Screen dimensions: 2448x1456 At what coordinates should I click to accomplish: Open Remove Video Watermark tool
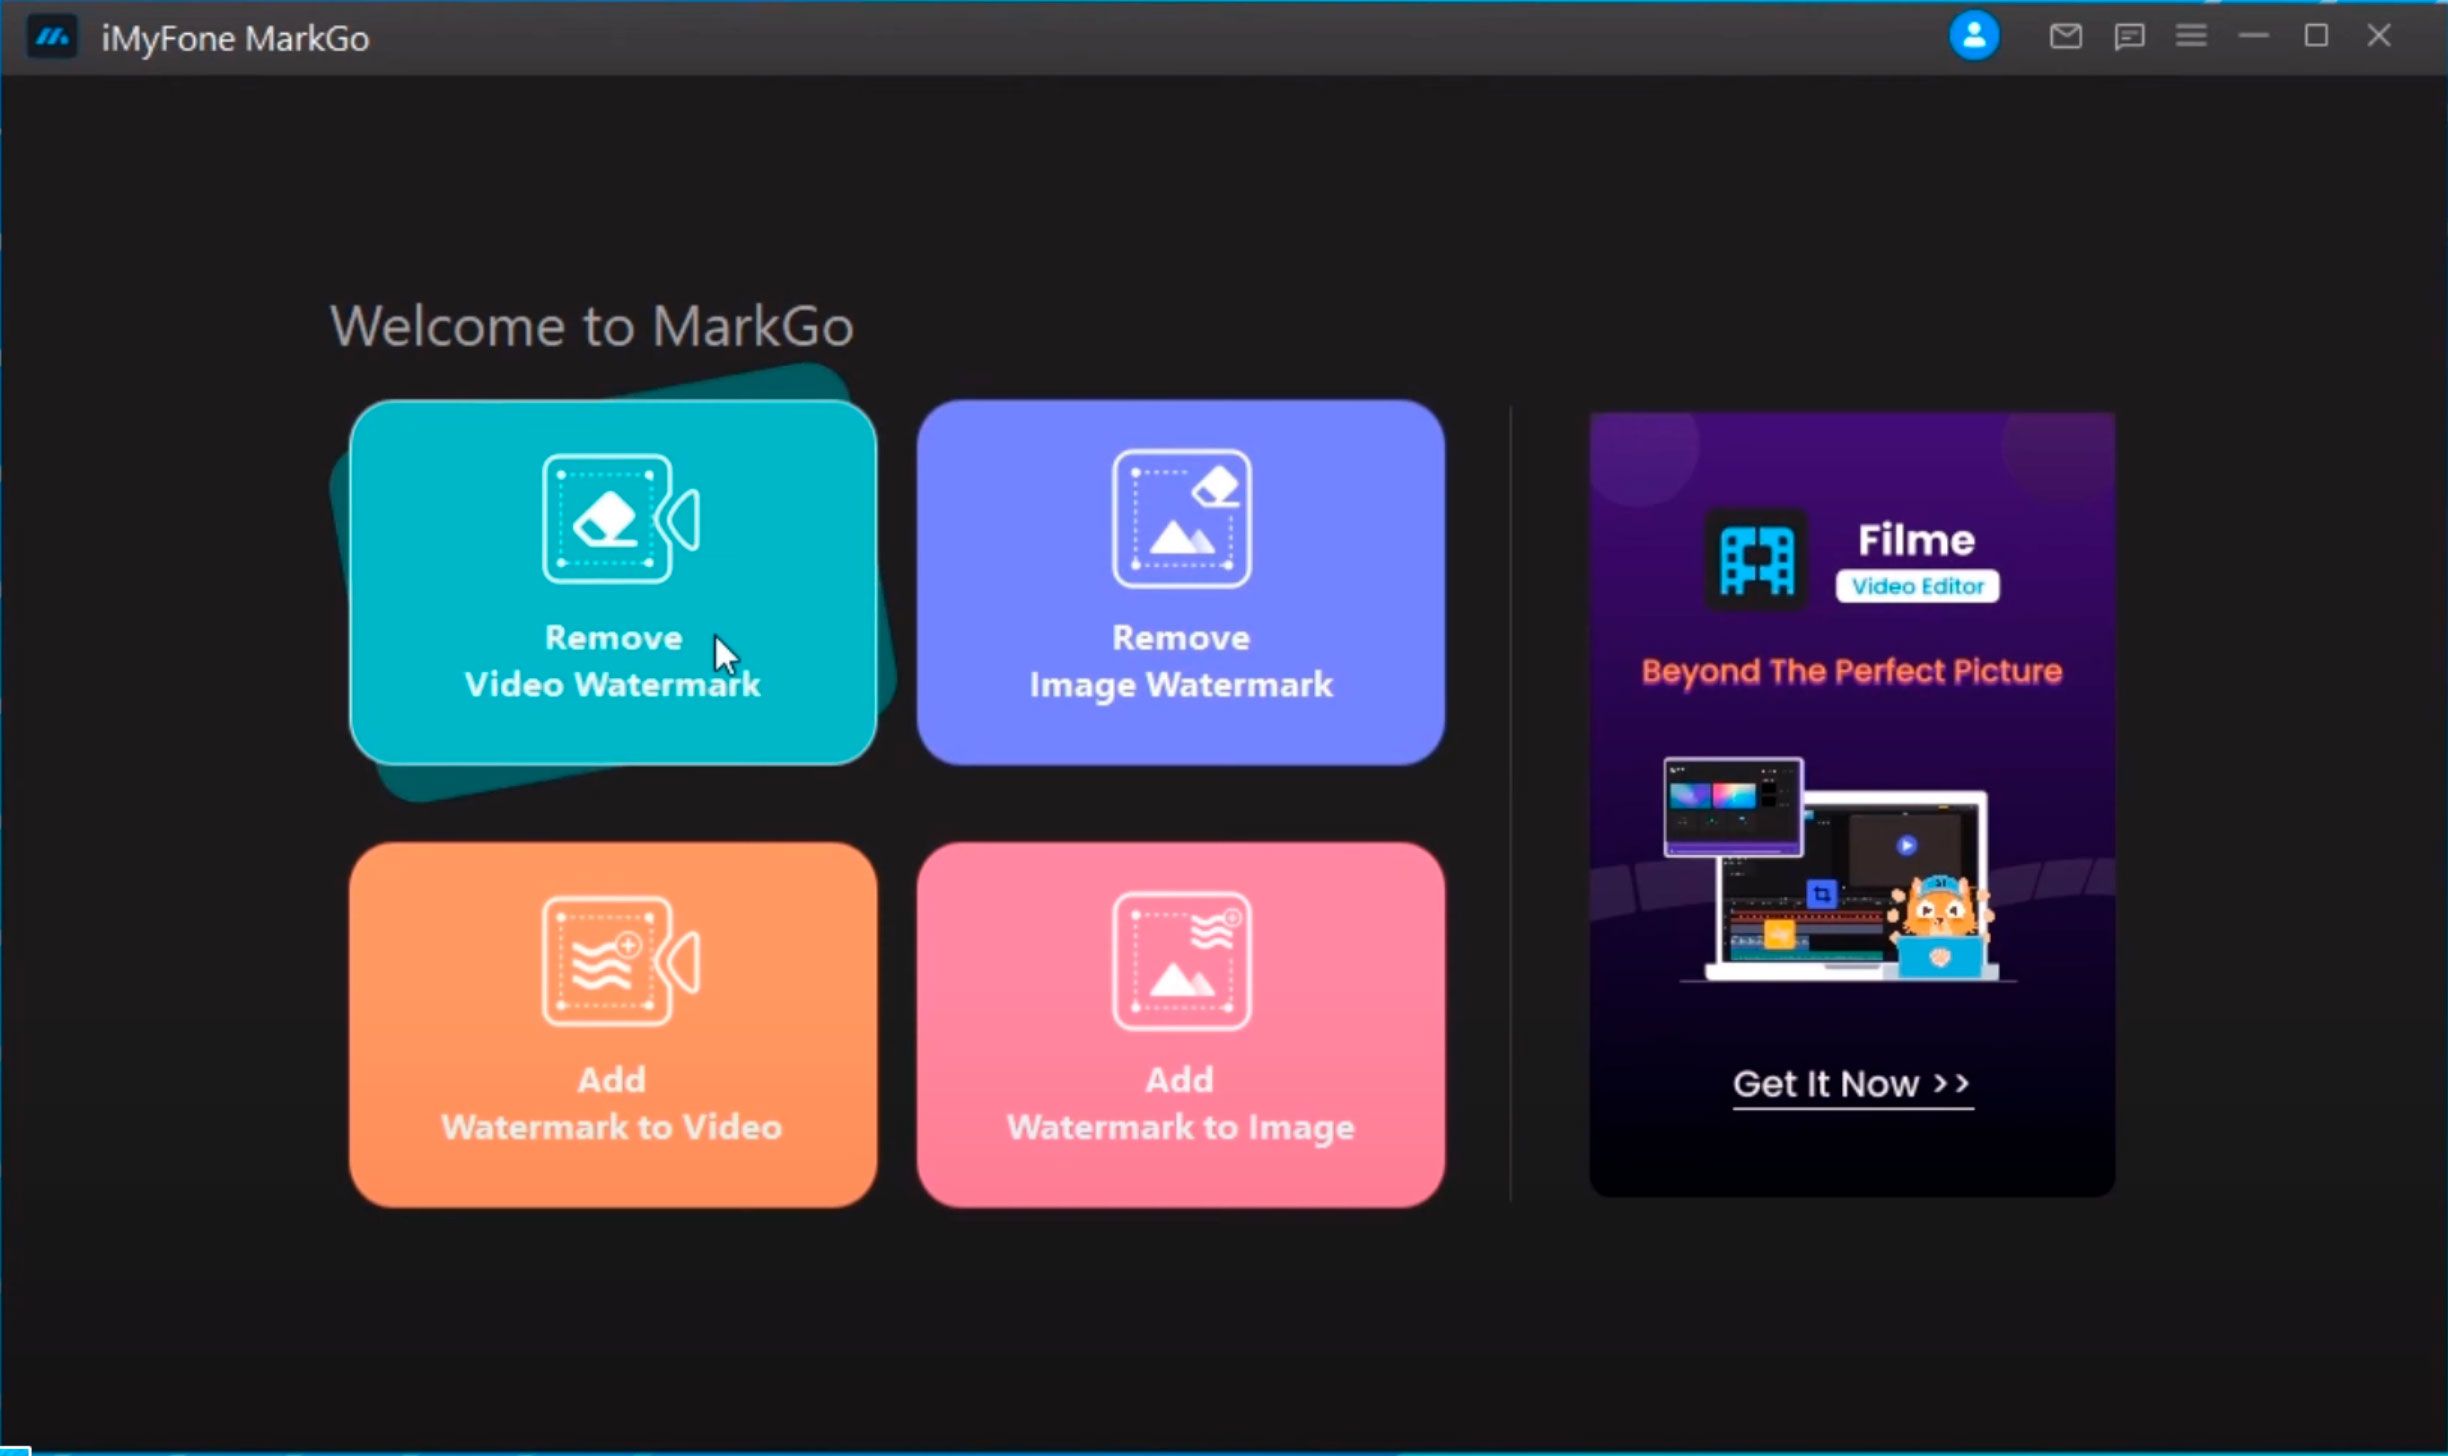point(612,581)
